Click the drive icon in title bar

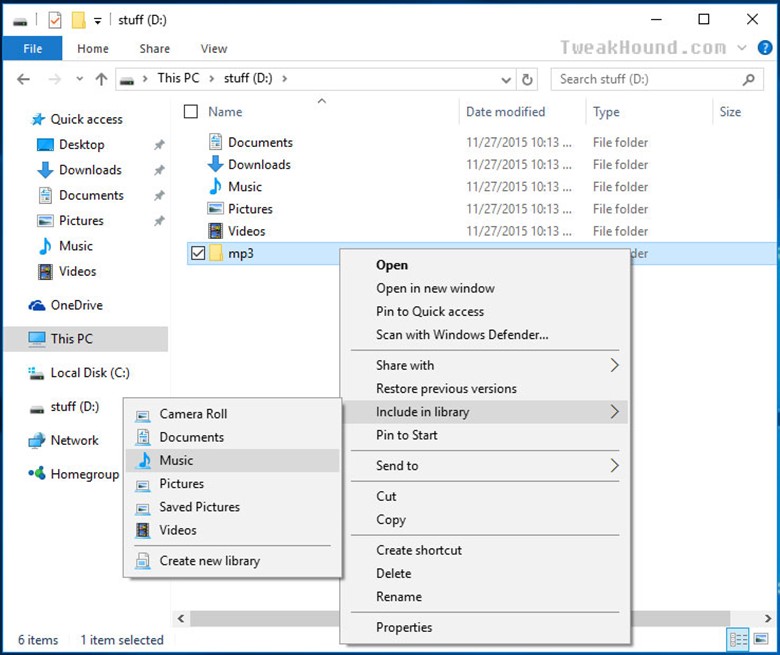[20, 21]
